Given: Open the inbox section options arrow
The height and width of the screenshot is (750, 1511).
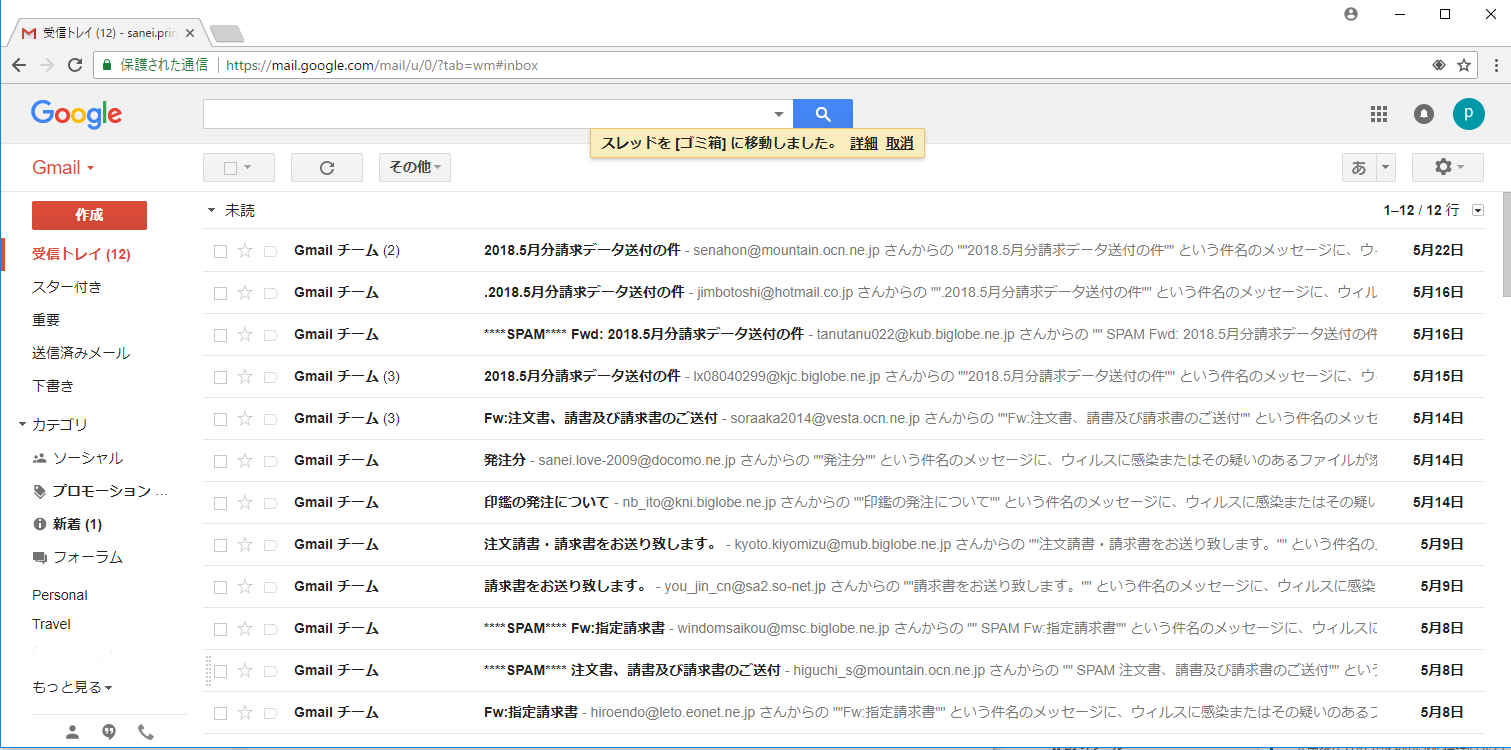Looking at the screenshot, I should click(x=1478, y=210).
